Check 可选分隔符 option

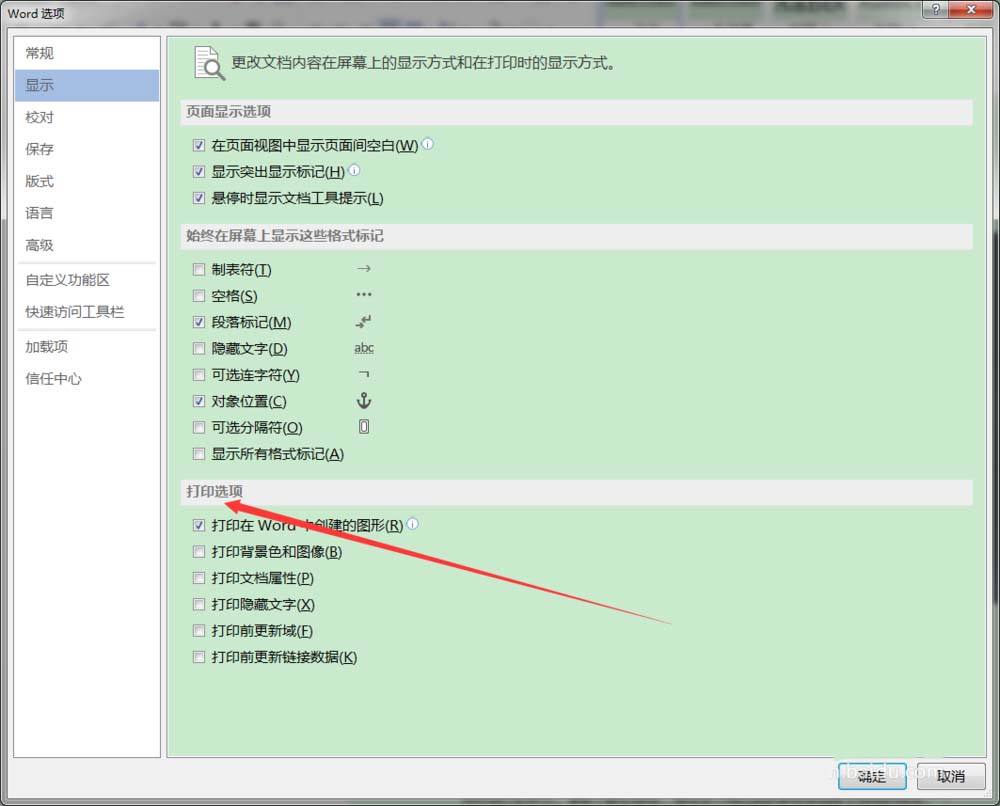[199, 427]
